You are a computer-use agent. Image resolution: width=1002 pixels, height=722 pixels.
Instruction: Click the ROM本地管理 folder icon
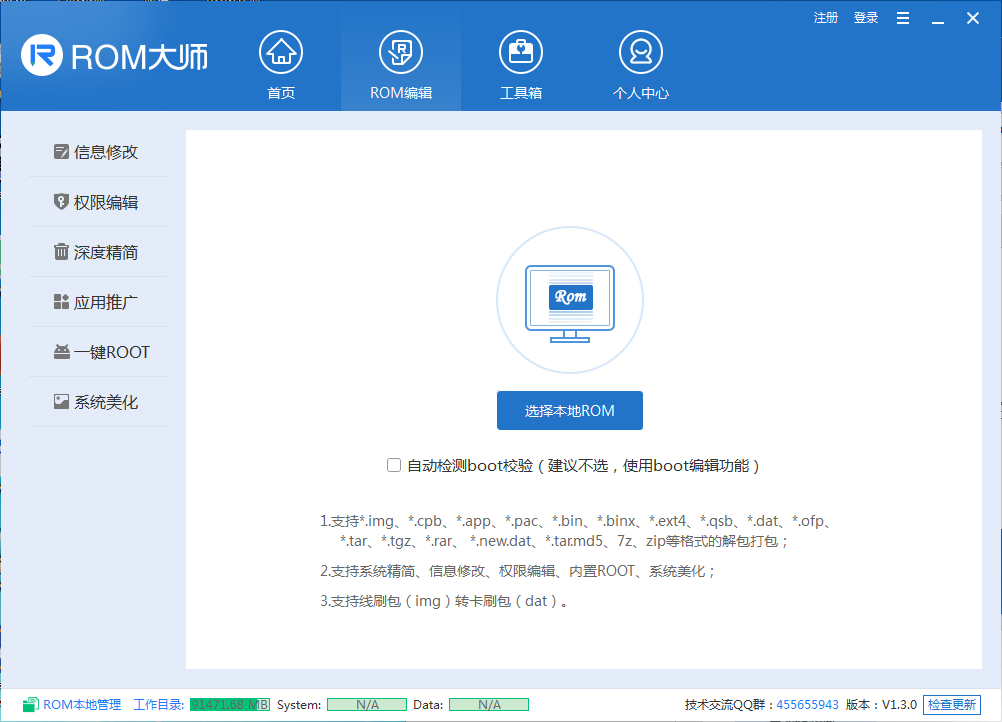[31, 705]
